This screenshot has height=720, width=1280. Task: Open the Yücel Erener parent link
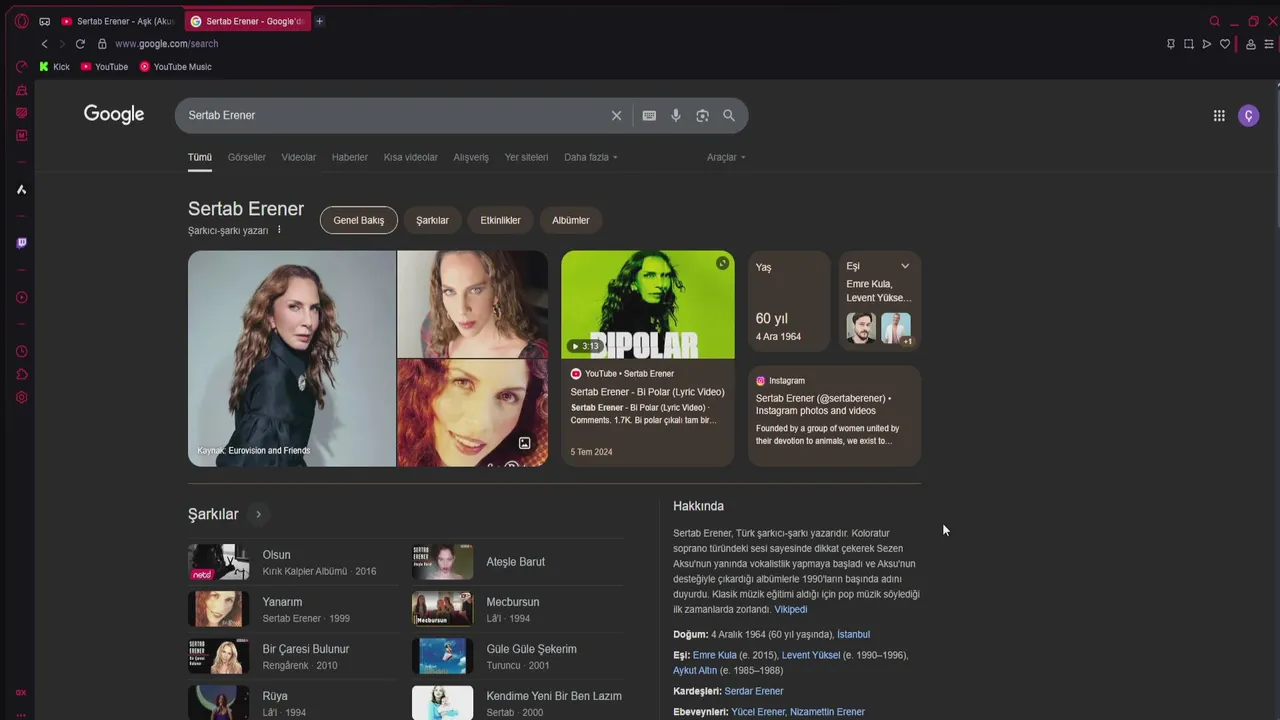[758, 712]
